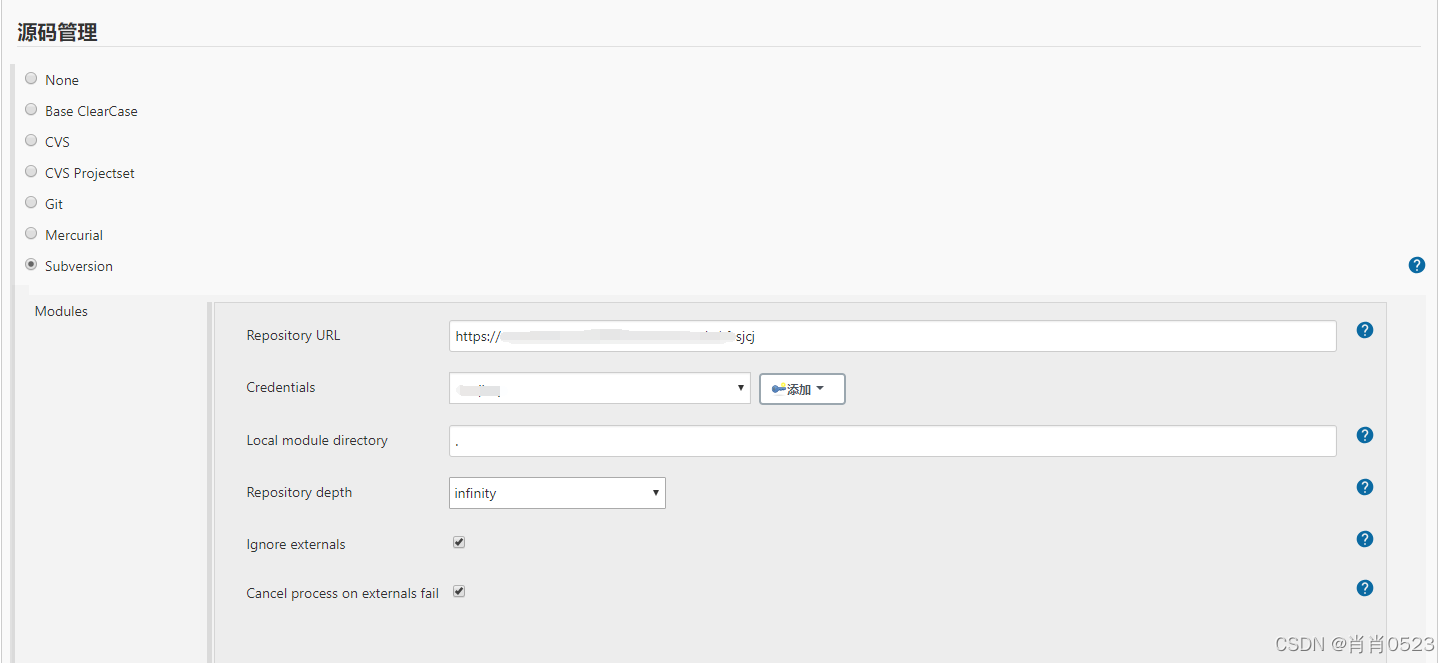Click the Local module directory label
The image size is (1450, 663).
tap(317, 440)
